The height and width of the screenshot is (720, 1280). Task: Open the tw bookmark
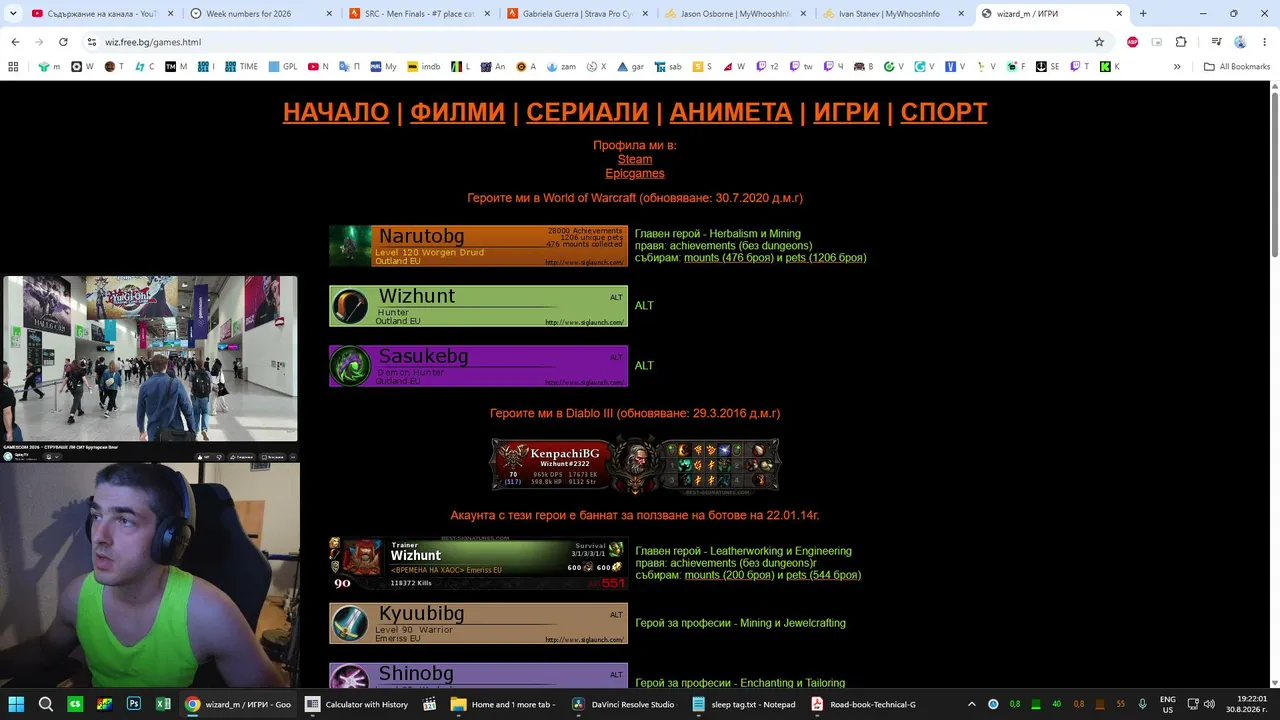click(x=801, y=67)
